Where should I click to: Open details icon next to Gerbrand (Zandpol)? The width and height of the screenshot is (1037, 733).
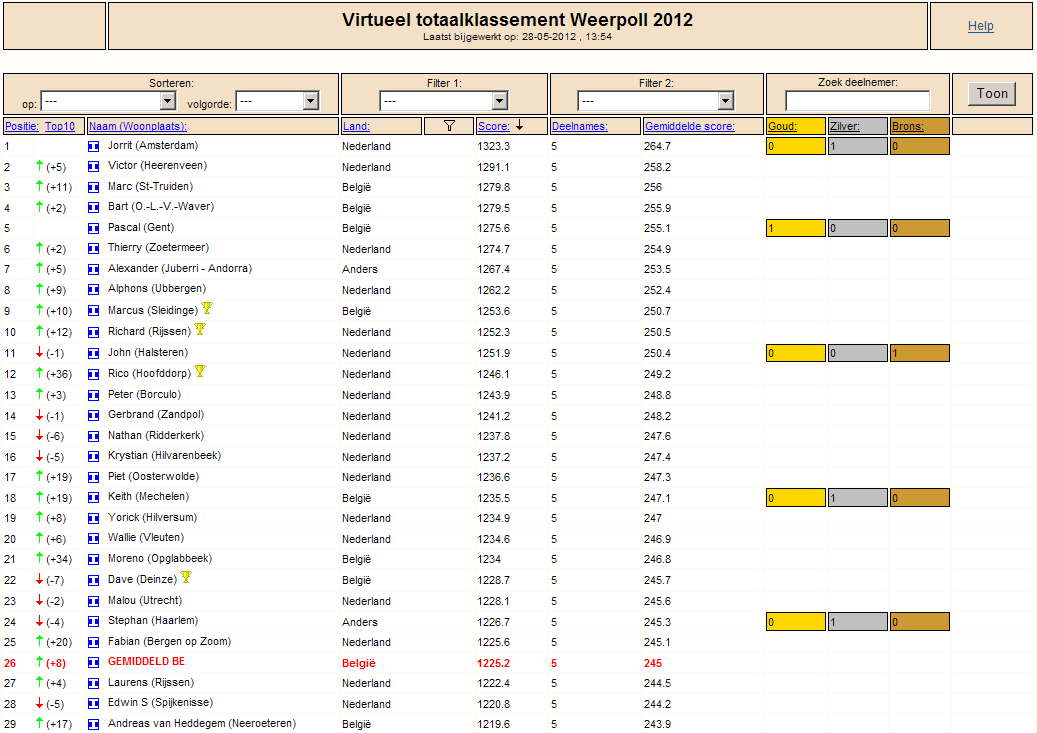tap(93, 415)
